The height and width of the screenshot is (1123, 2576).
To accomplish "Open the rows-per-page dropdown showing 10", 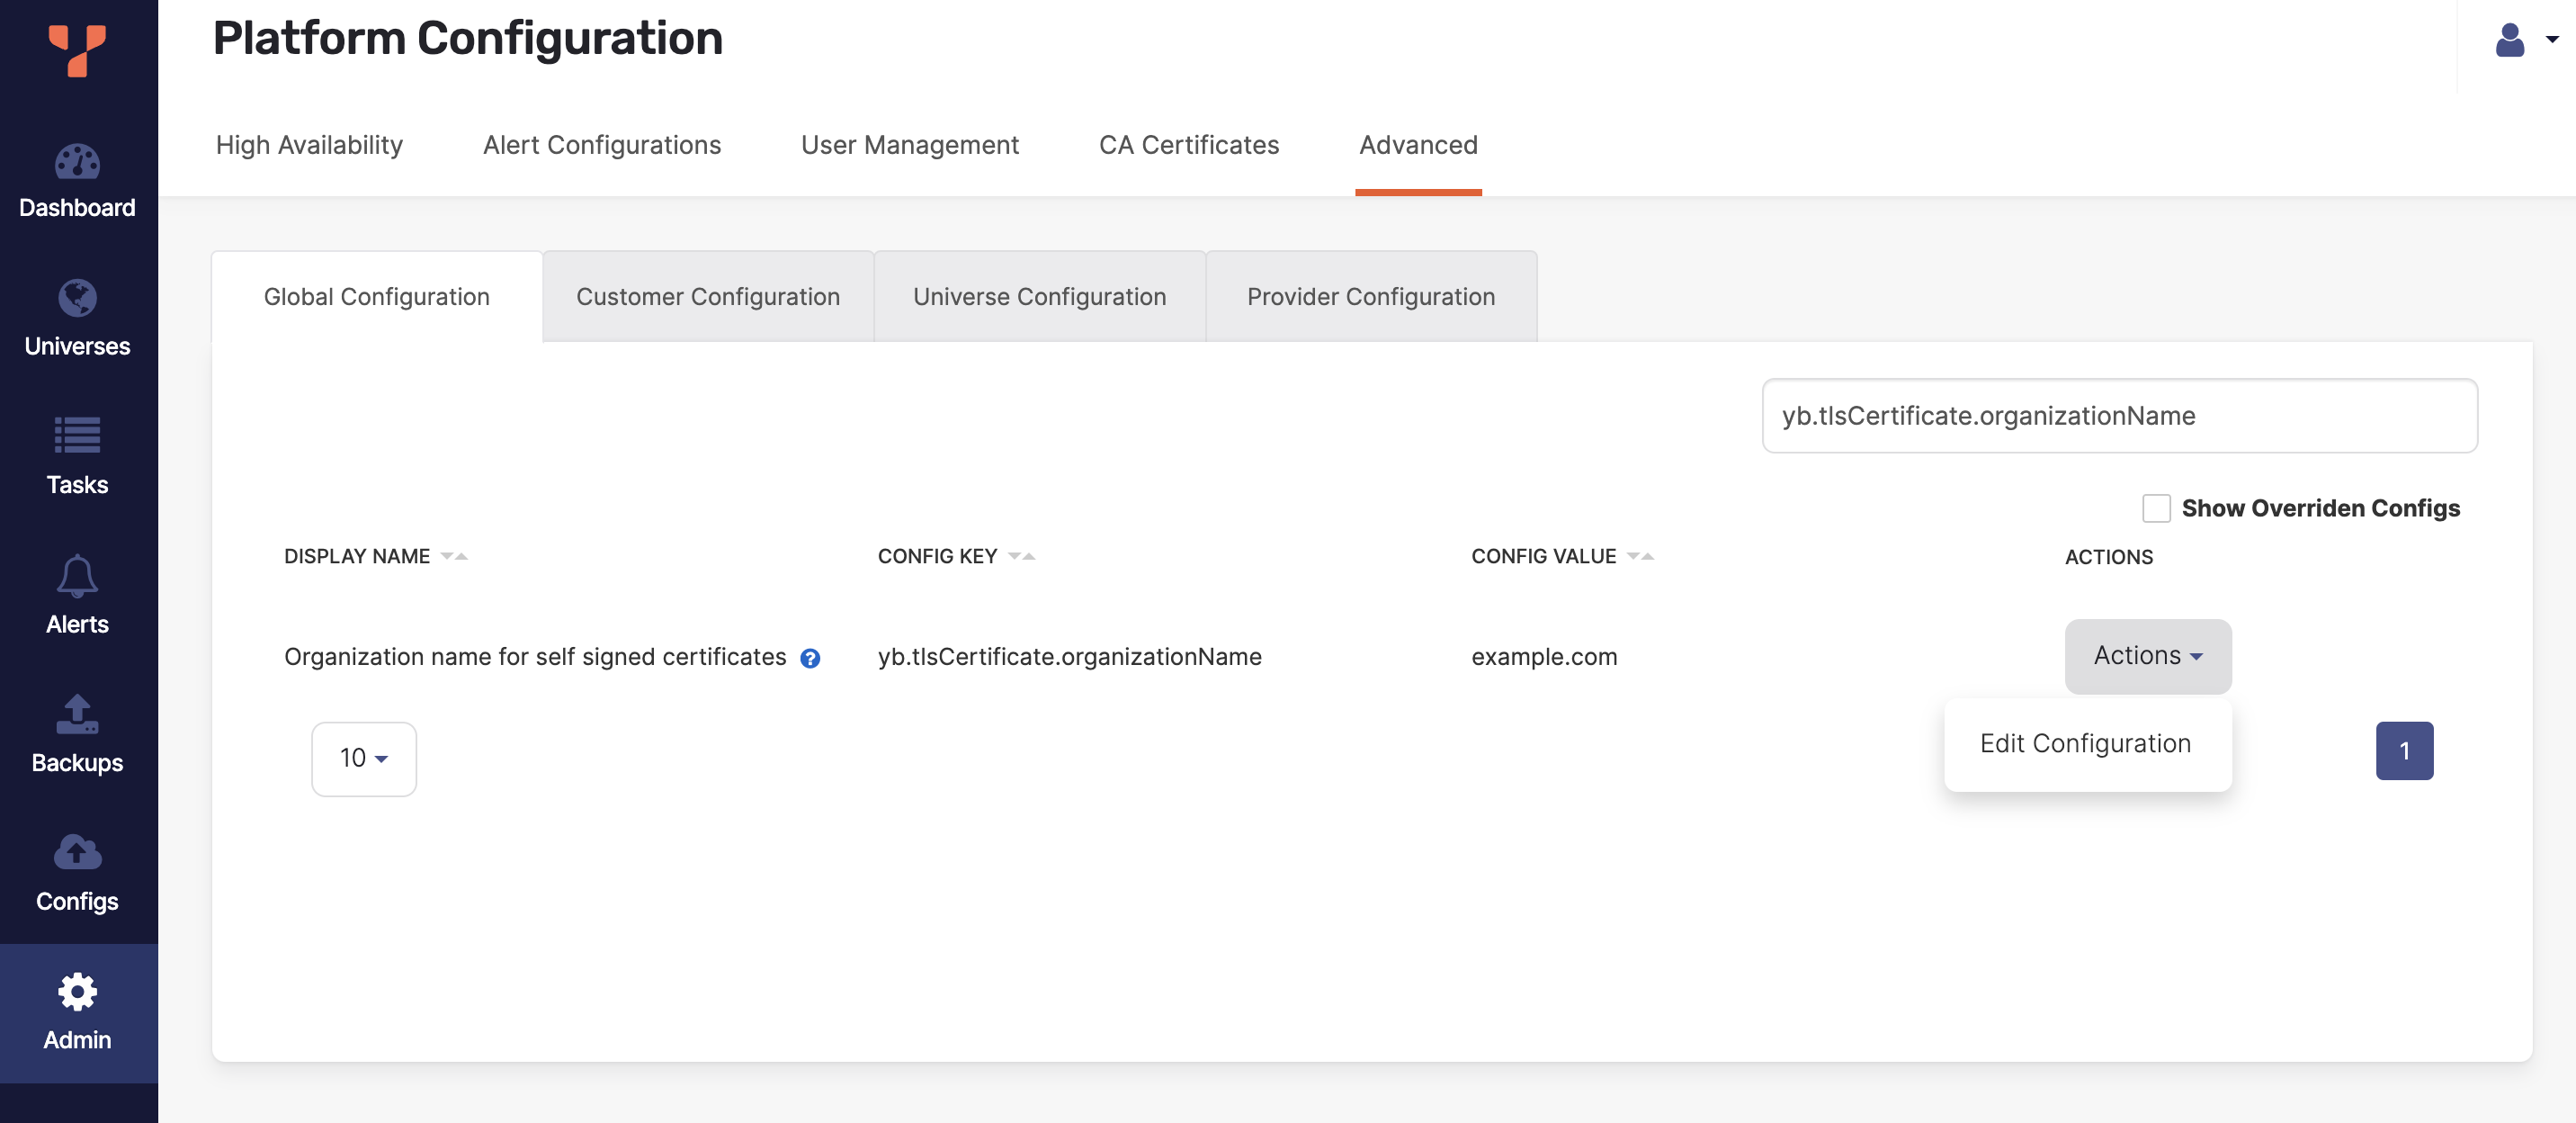I will pyautogui.click(x=363, y=758).
